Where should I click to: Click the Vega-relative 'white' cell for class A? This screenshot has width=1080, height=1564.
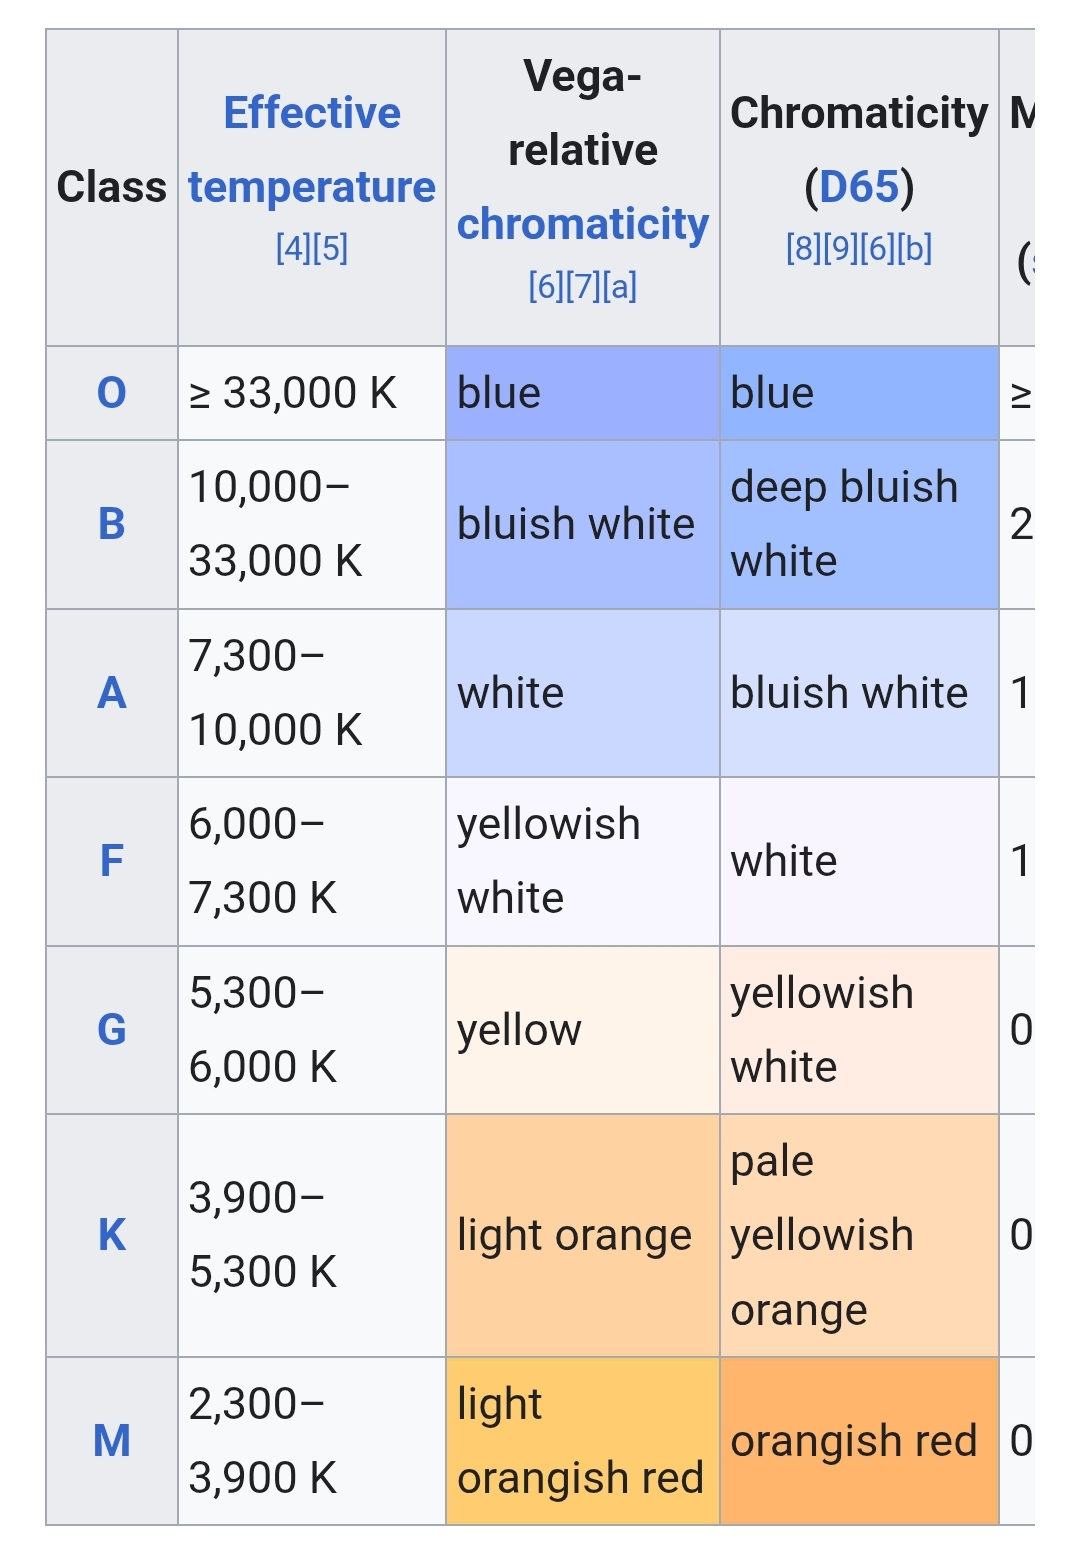tap(583, 693)
